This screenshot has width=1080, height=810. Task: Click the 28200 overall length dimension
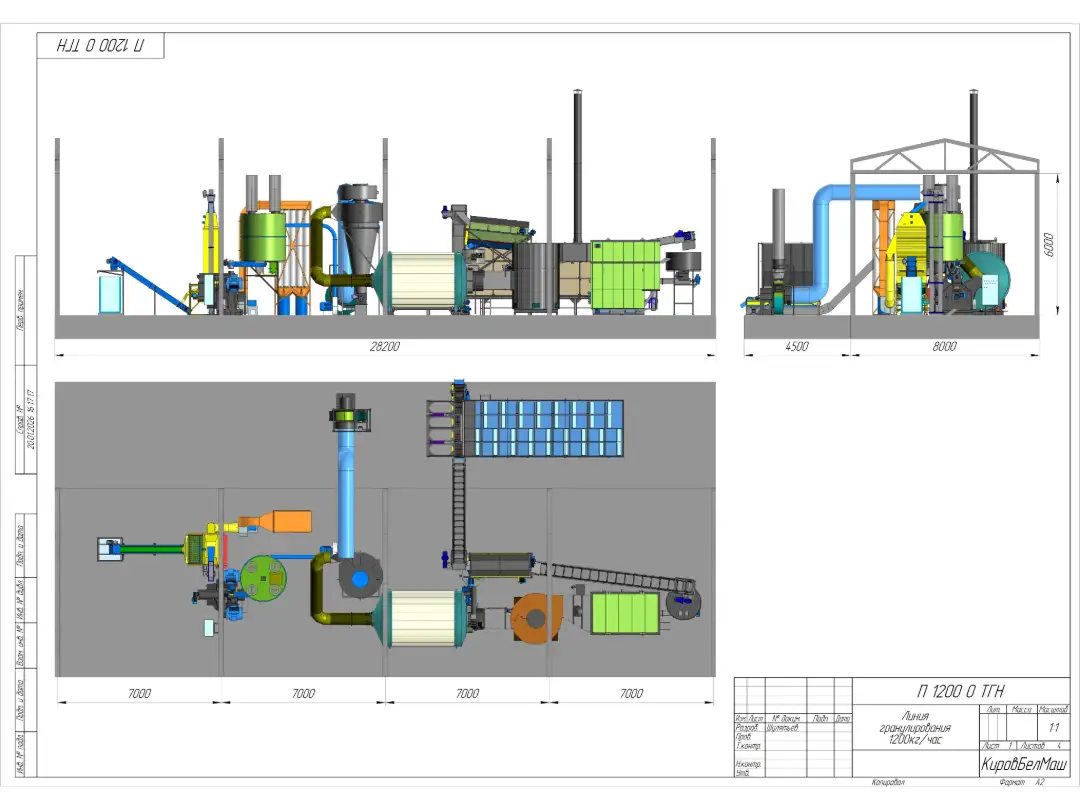pos(385,346)
